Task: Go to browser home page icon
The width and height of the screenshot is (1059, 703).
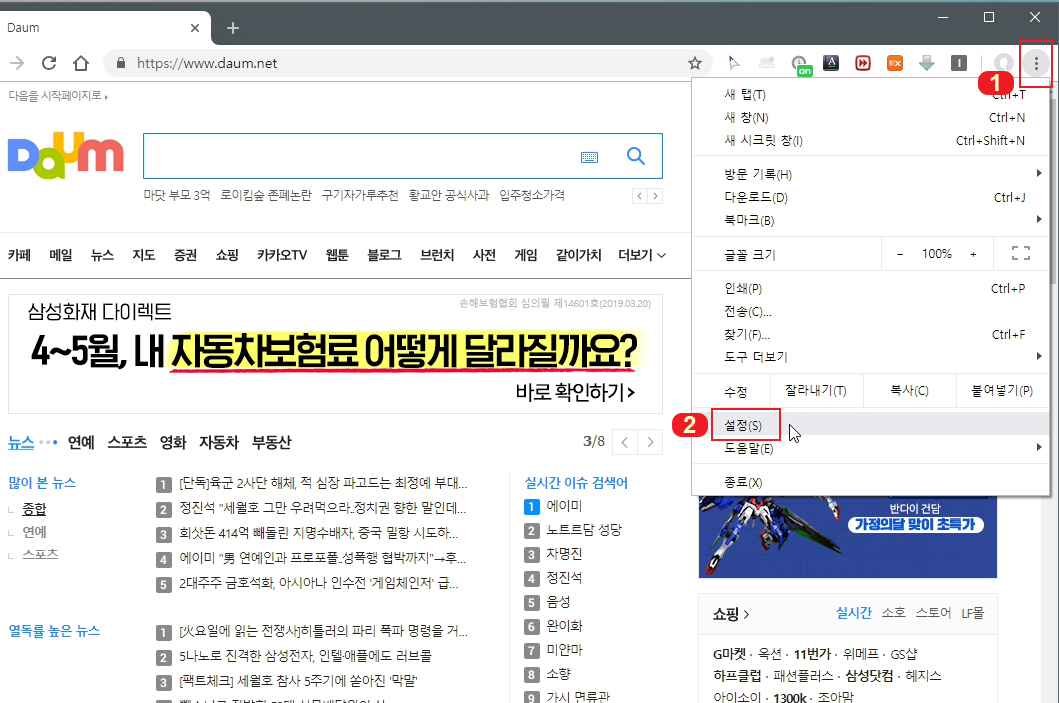Action: (x=81, y=63)
